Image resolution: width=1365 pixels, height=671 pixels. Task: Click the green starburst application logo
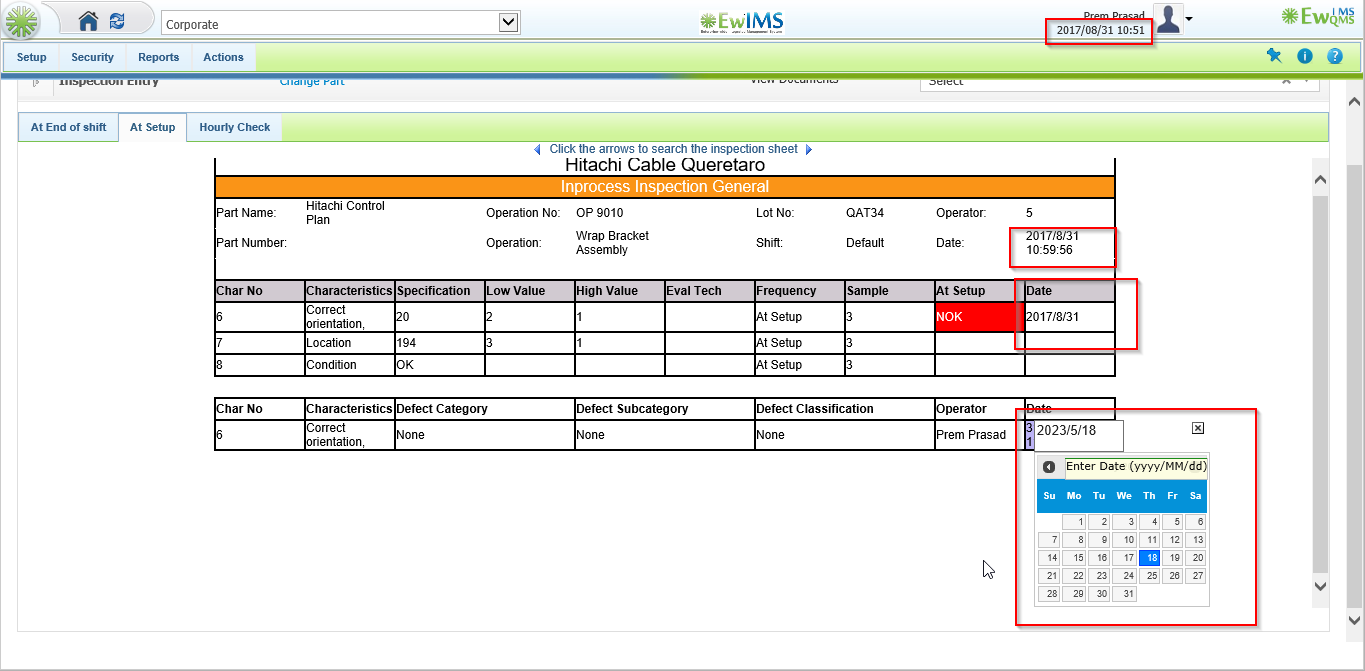[22, 21]
